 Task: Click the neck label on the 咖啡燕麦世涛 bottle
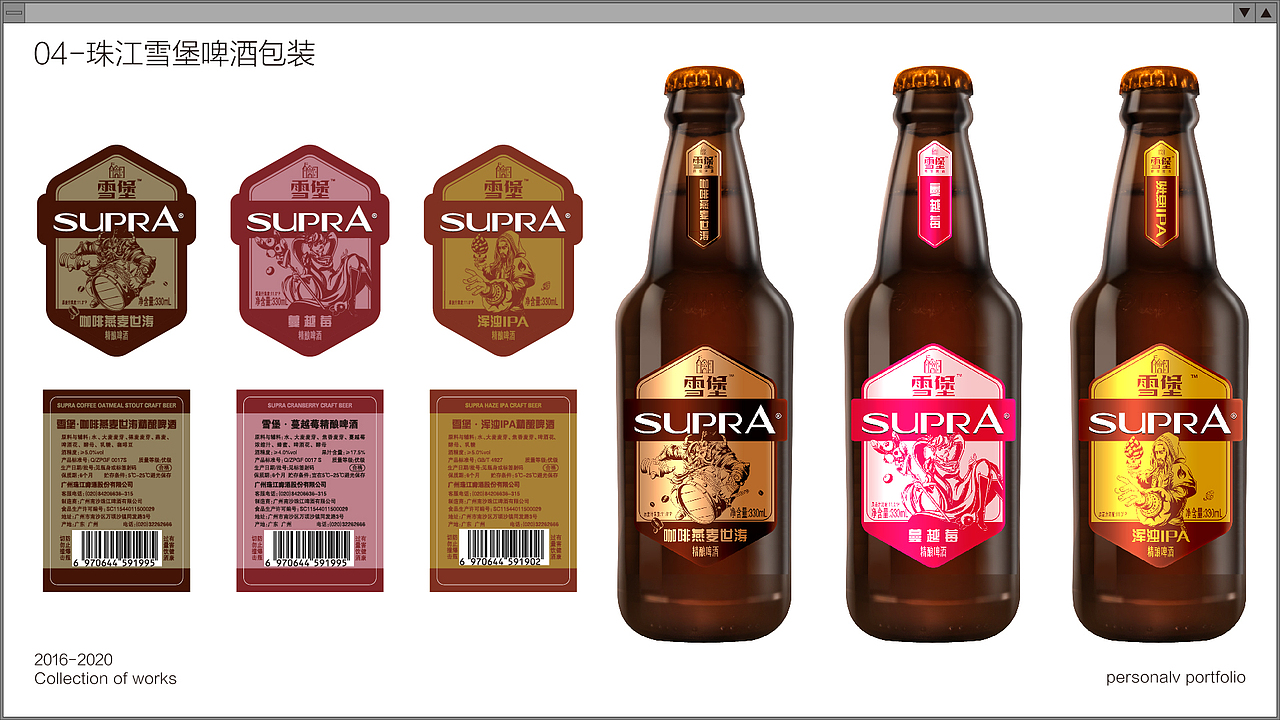point(706,193)
